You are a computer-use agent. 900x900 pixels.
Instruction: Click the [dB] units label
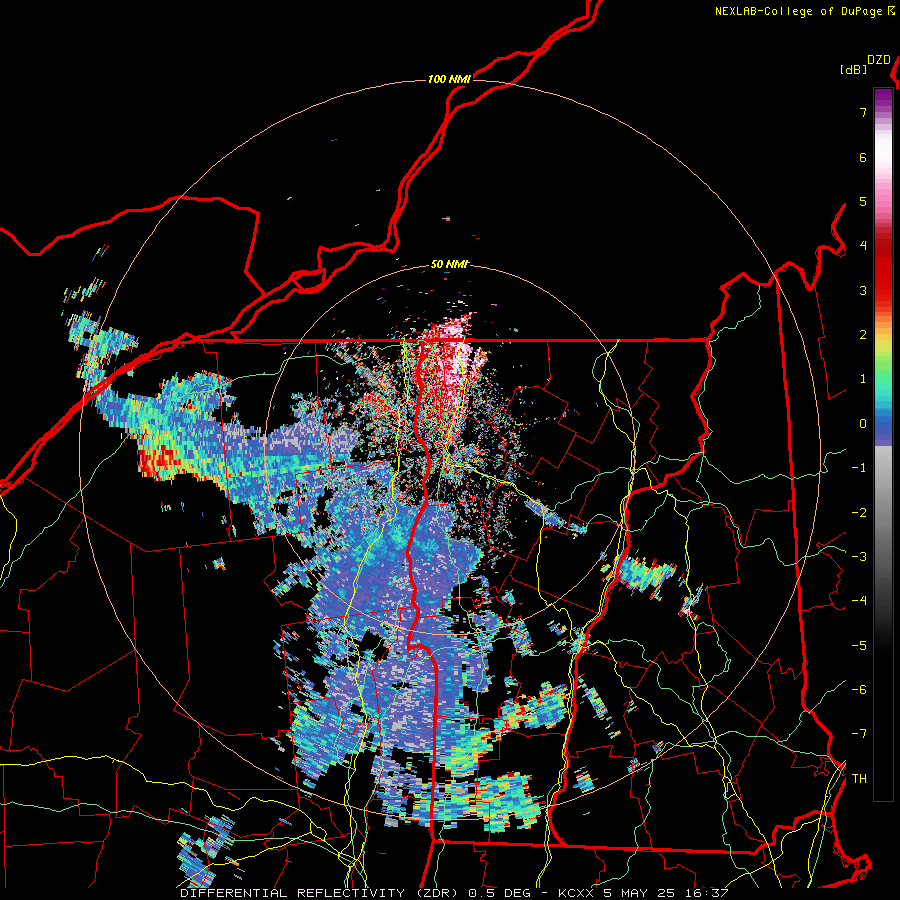[853, 69]
